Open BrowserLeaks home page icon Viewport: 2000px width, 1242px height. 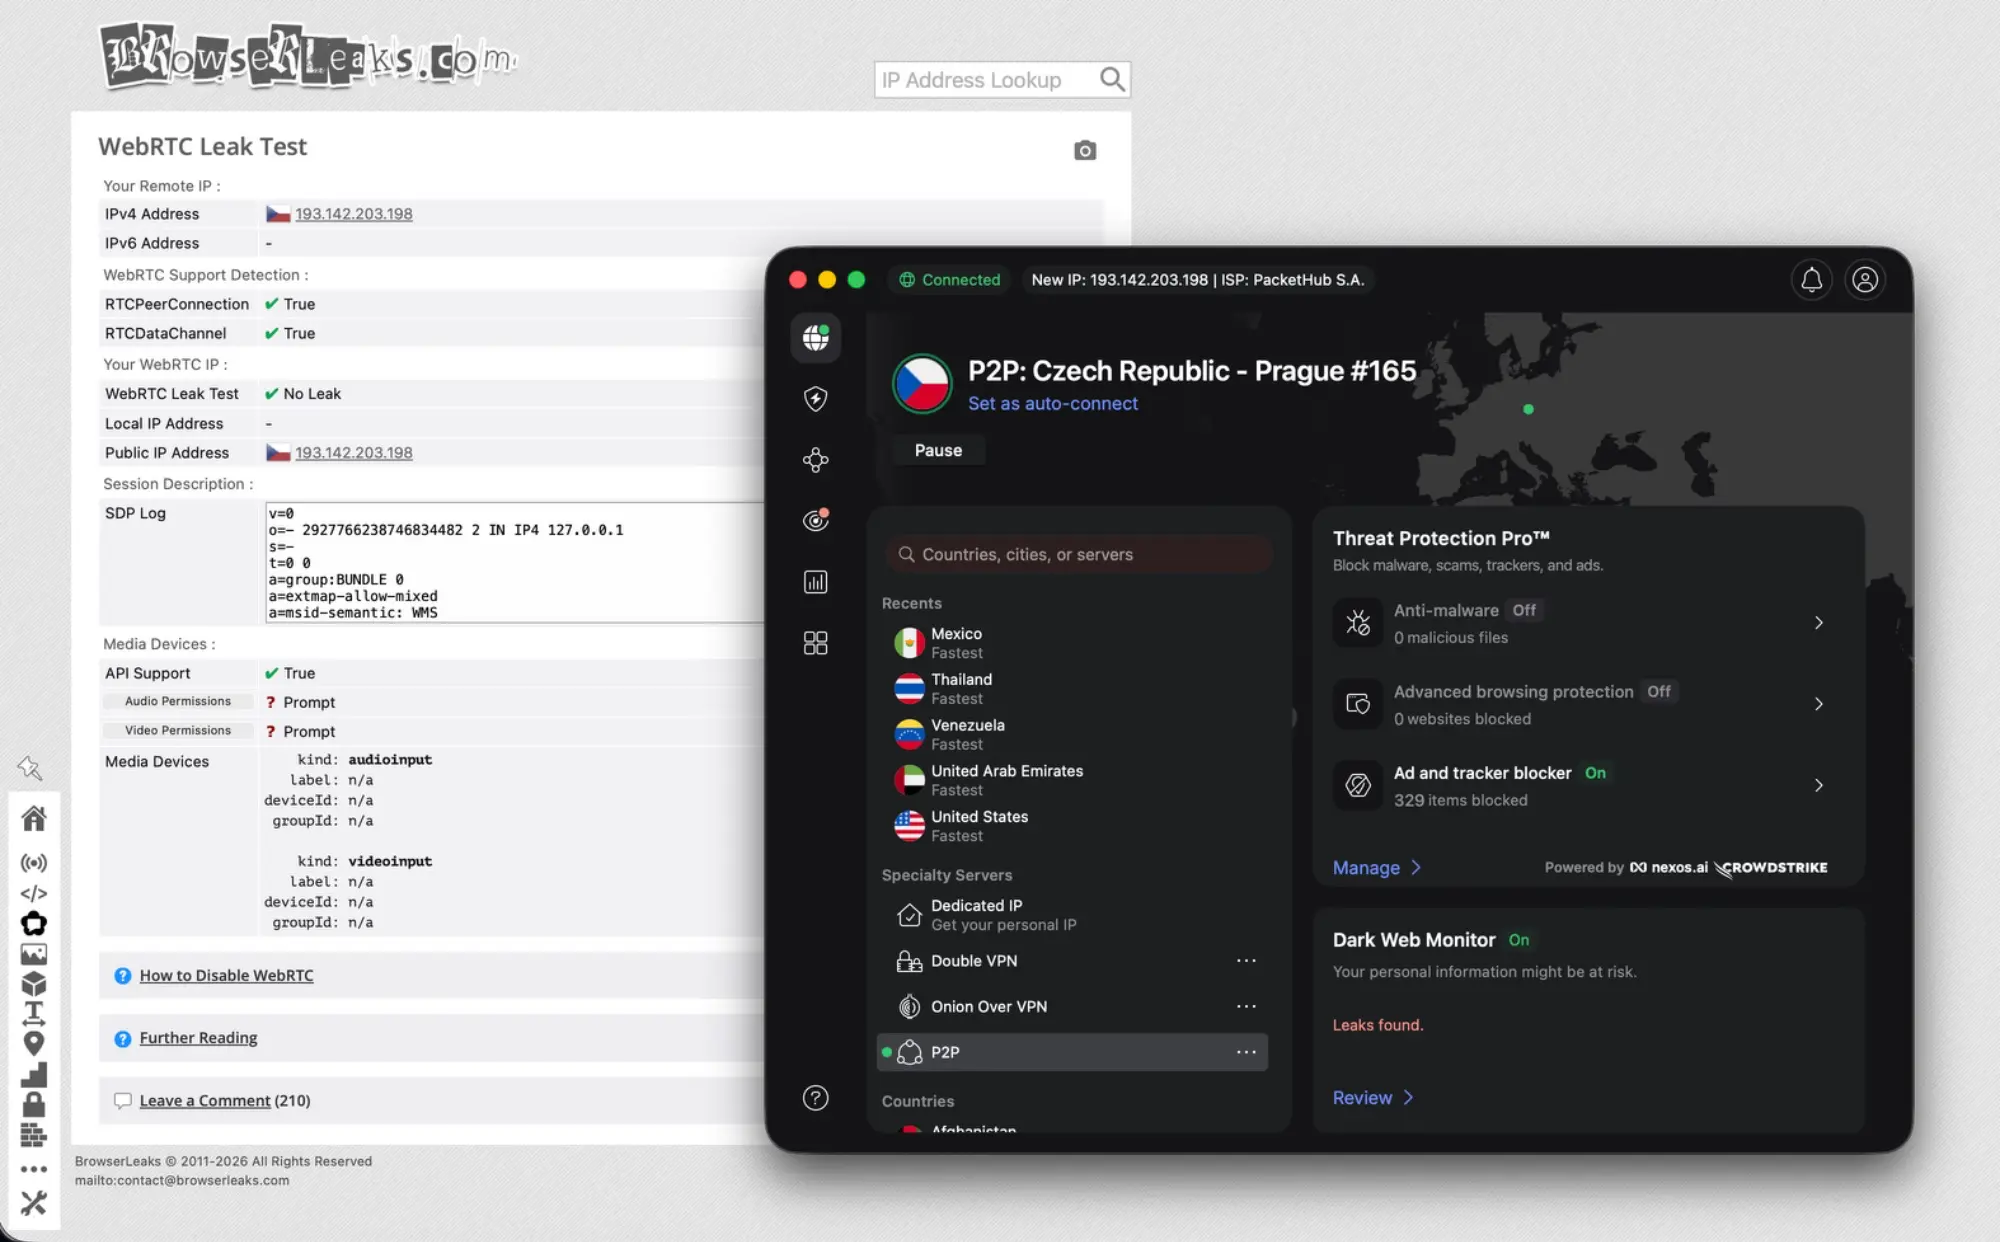click(x=34, y=818)
